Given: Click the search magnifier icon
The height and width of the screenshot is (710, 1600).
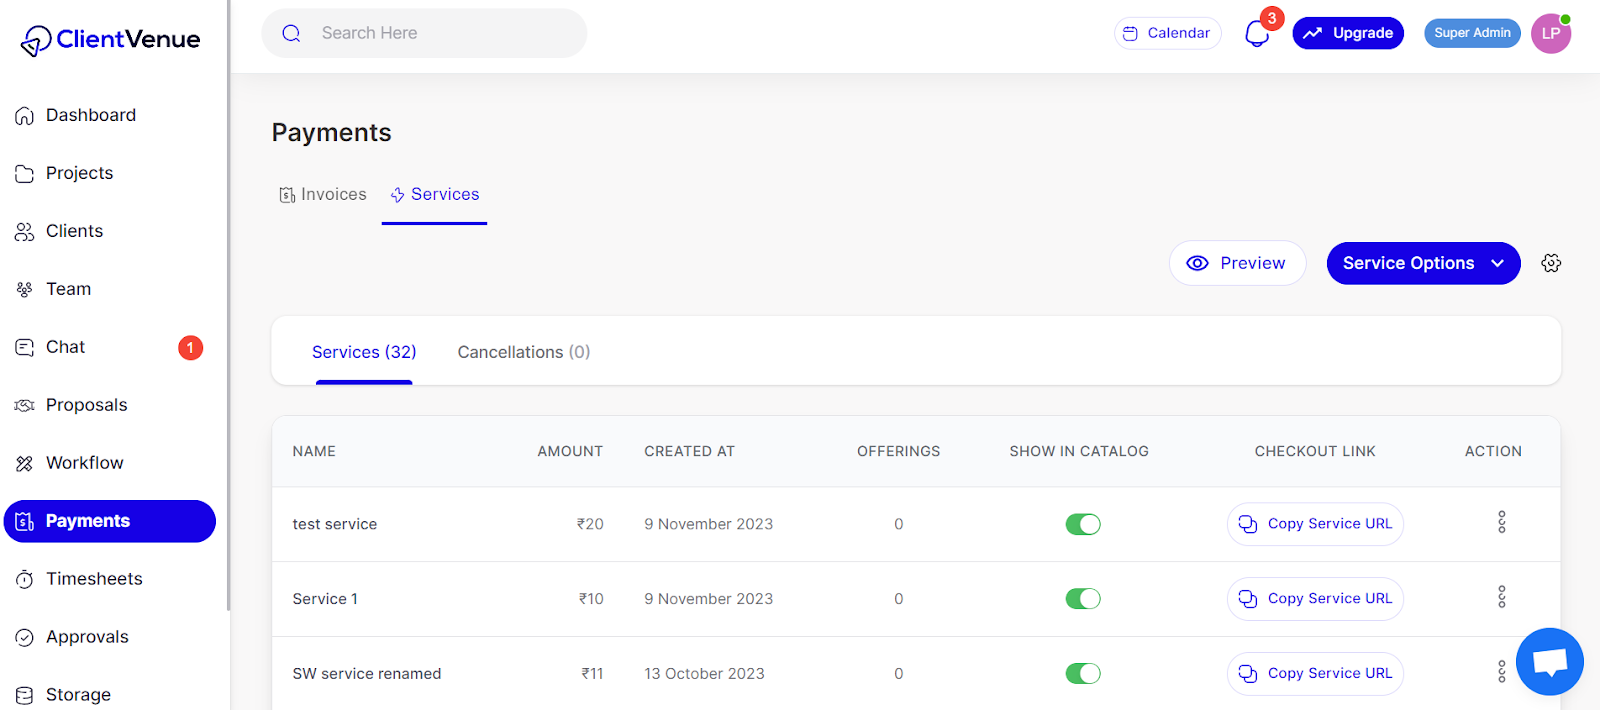Looking at the screenshot, I should click(291, 33).
